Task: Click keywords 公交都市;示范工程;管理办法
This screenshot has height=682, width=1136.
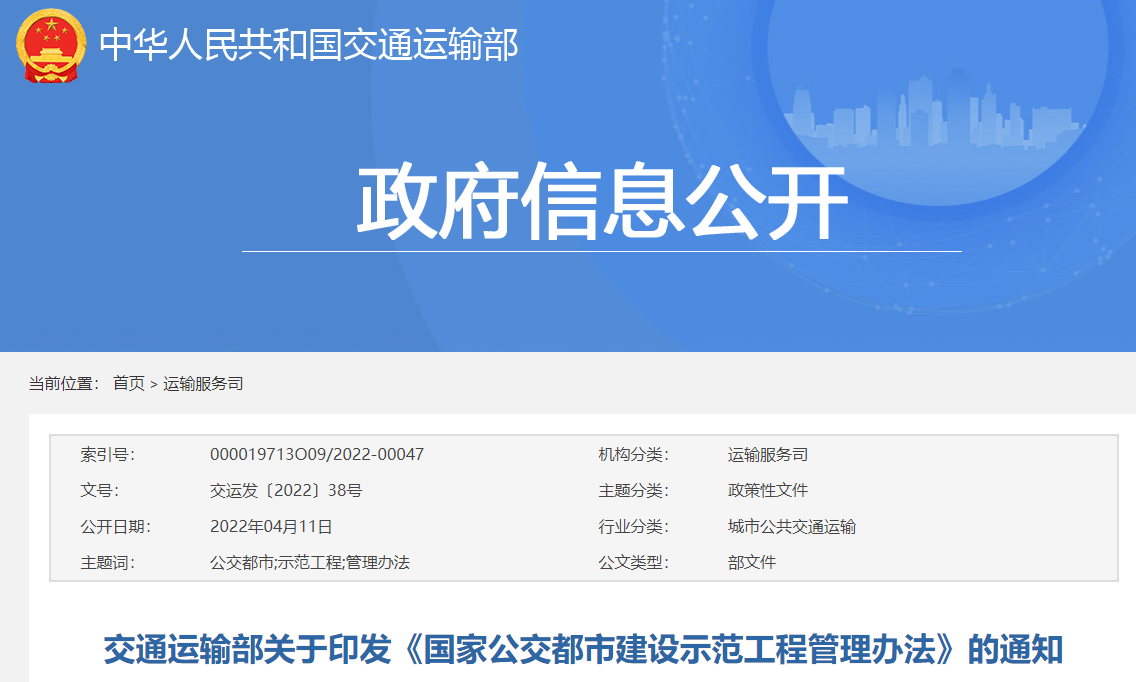Action: [x=310, y=563]
